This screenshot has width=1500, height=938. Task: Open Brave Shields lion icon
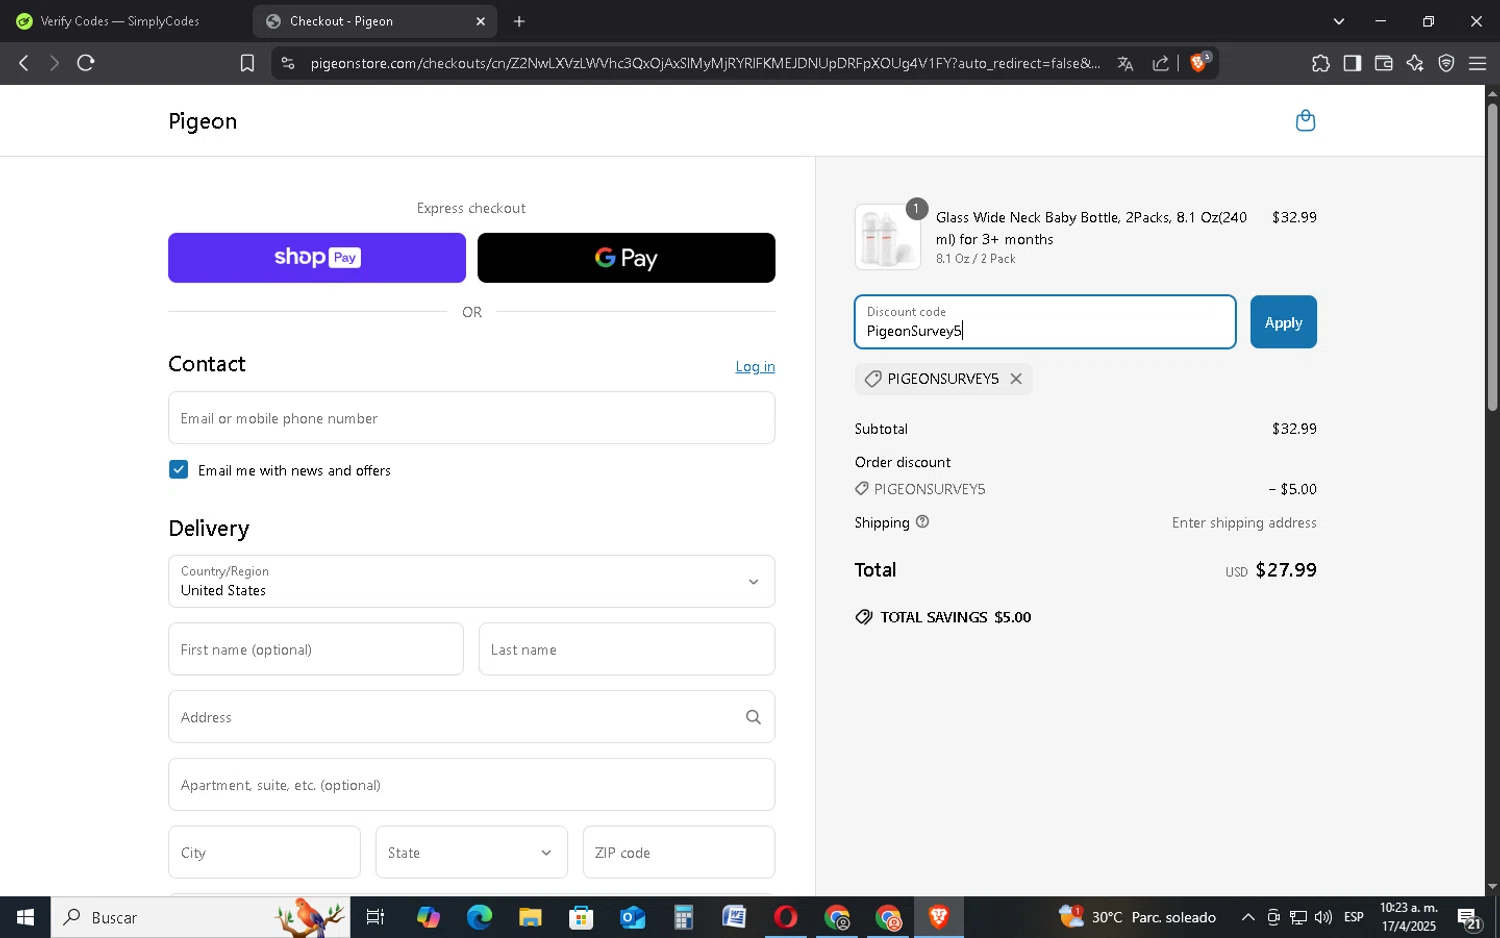tap(1199, 63)
